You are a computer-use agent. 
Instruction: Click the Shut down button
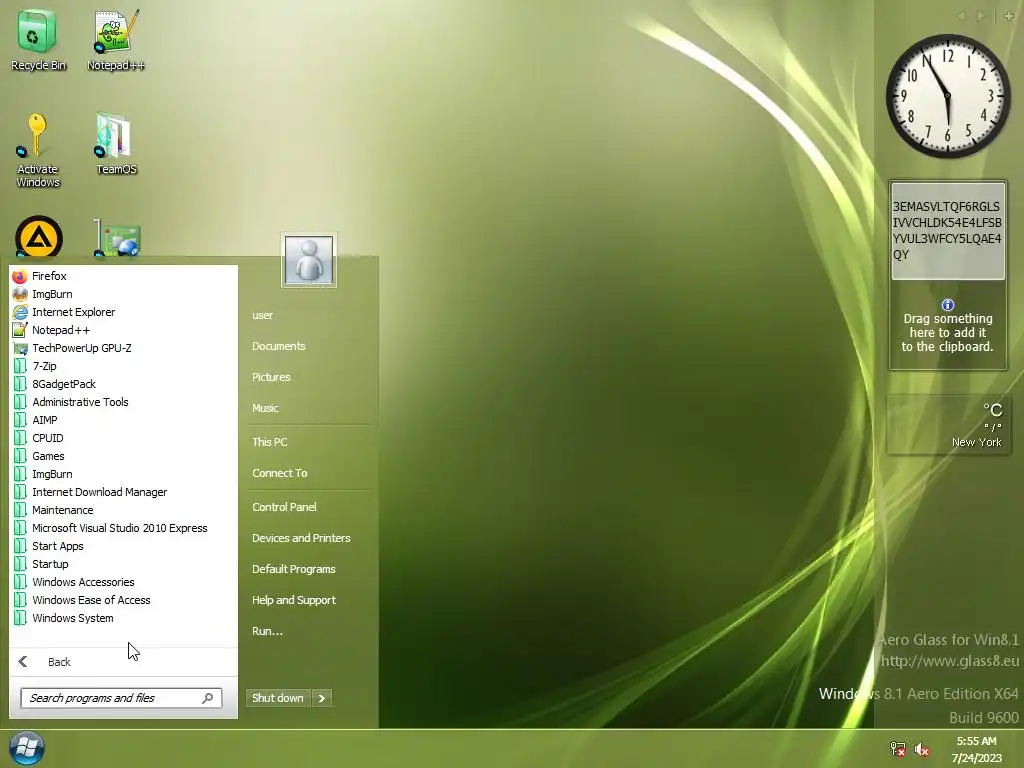click(x=278, y=698)
